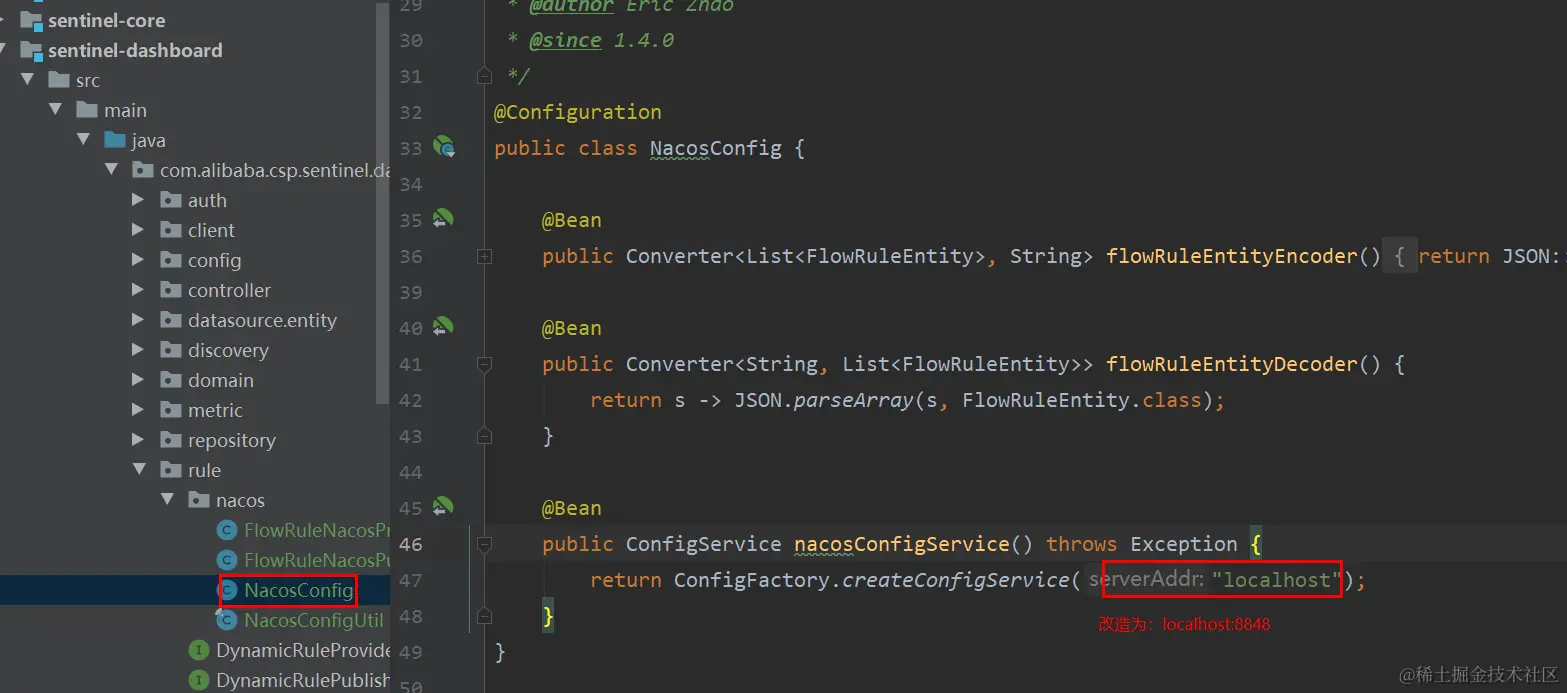Click the Spring class gutter icon at line 33
The height and width of the screenshot is (693, 1567).
[x=444, y=148]
